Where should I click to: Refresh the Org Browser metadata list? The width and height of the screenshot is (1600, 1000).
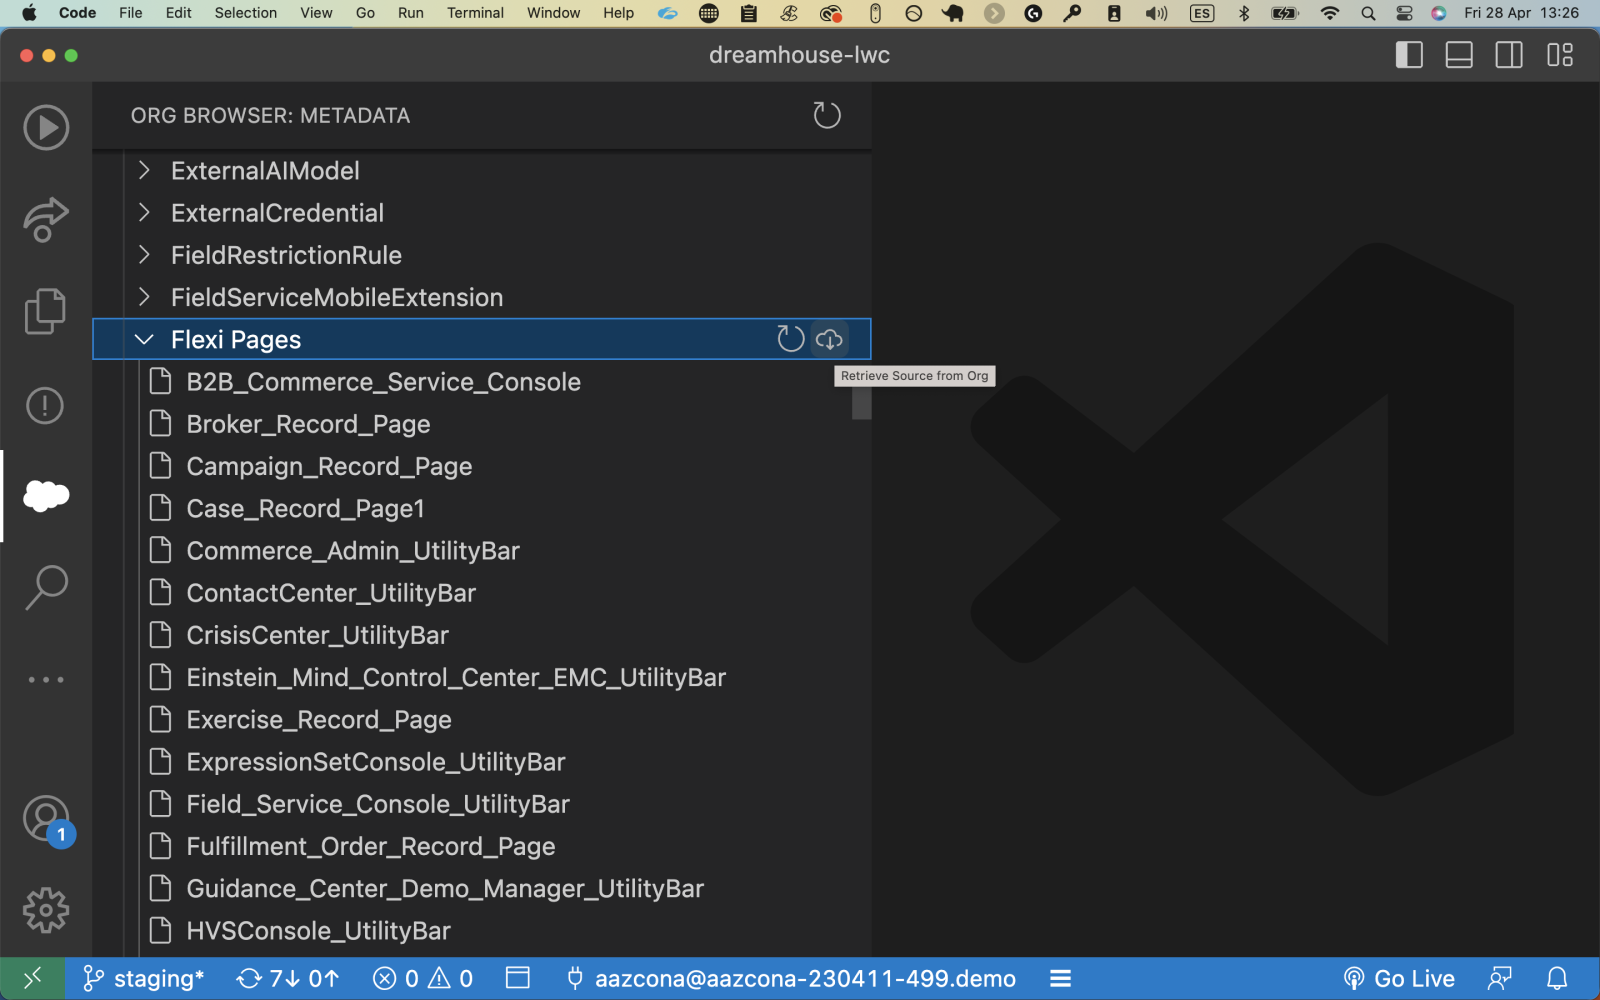point(827,115)
